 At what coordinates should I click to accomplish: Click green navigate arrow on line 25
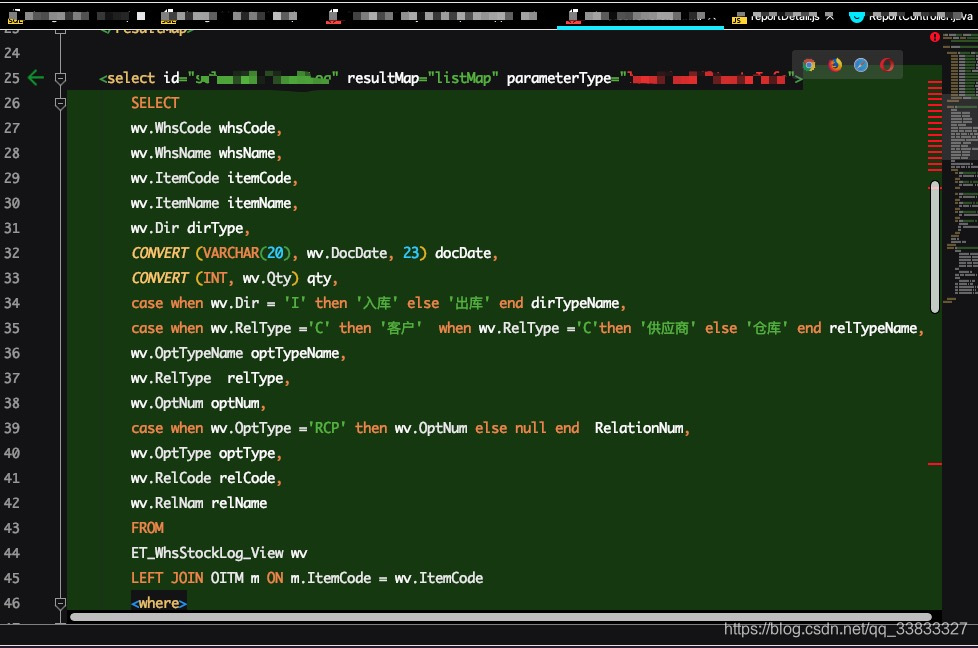pyautogui.click(x=36, y=78)
